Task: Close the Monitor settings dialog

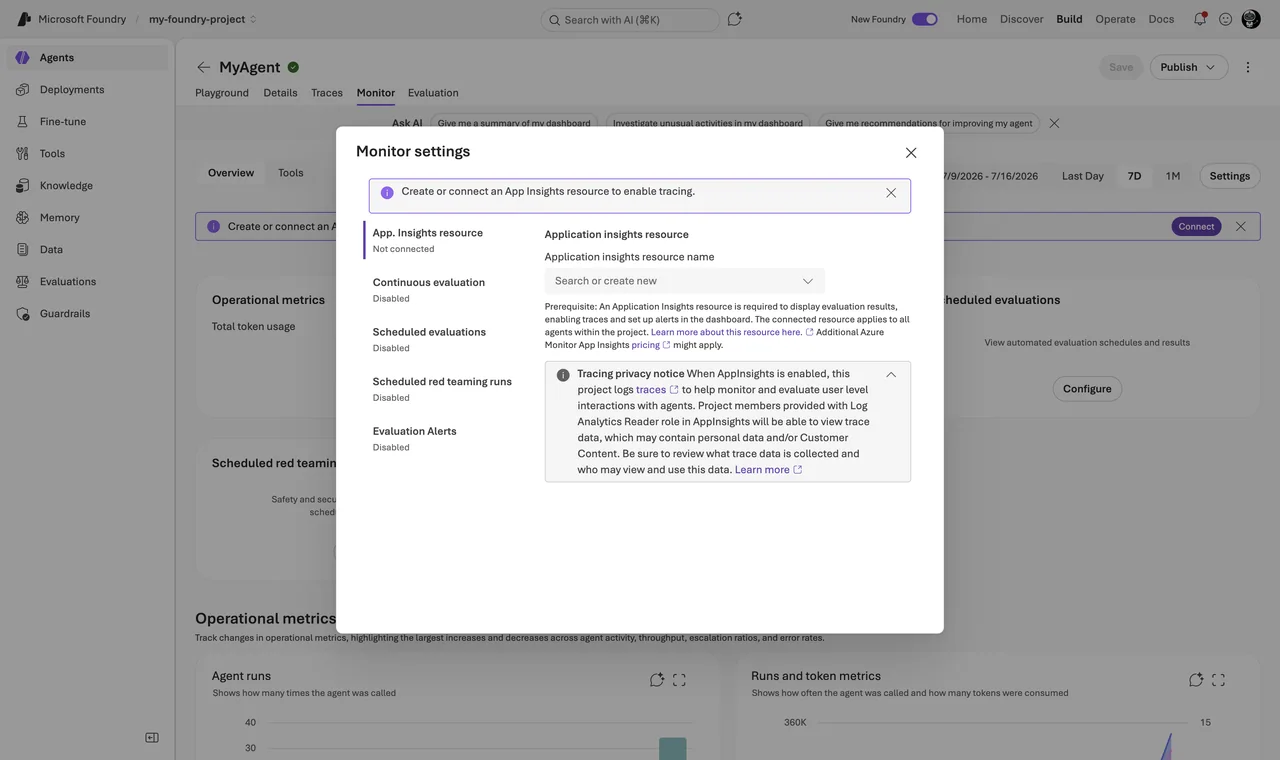Action: [911, 153]
